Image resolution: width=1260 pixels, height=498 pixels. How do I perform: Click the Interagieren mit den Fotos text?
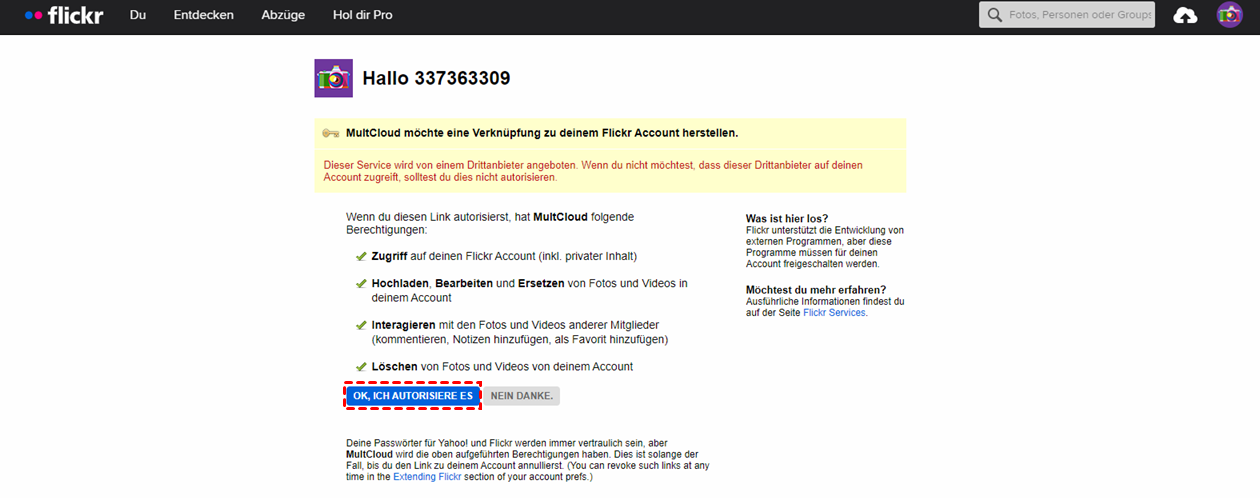[520, 332]
